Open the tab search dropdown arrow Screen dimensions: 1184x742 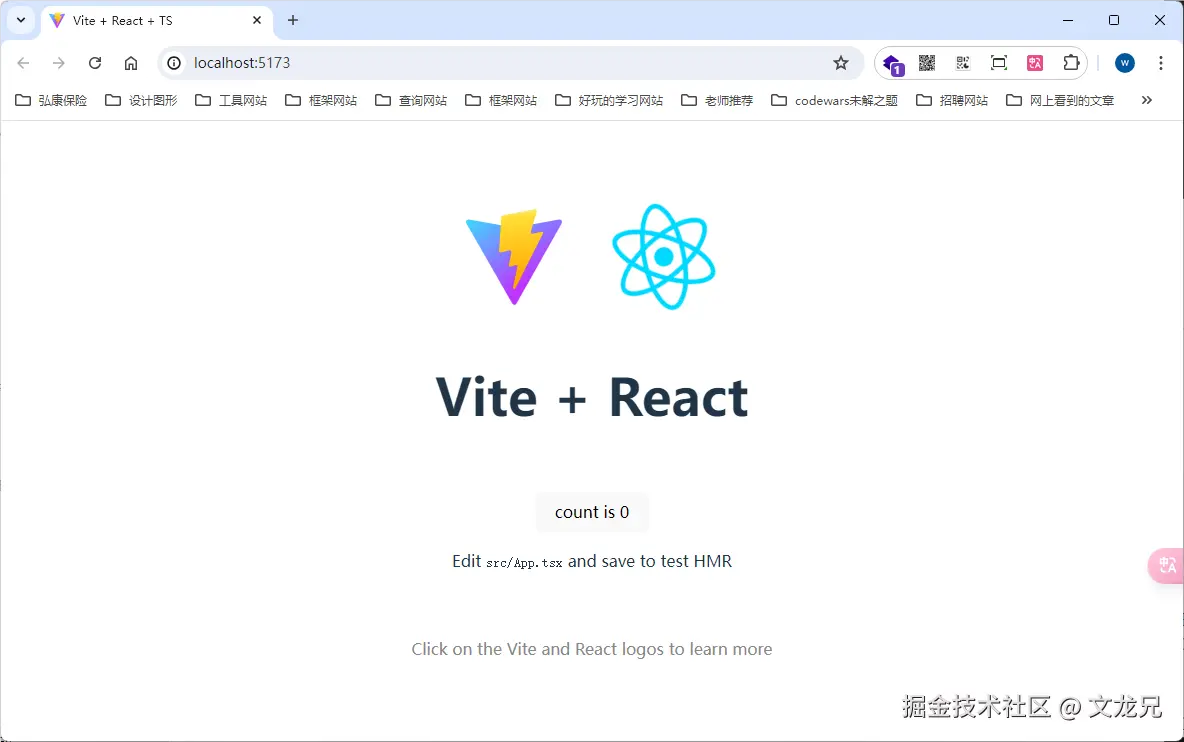pos(21,20)
